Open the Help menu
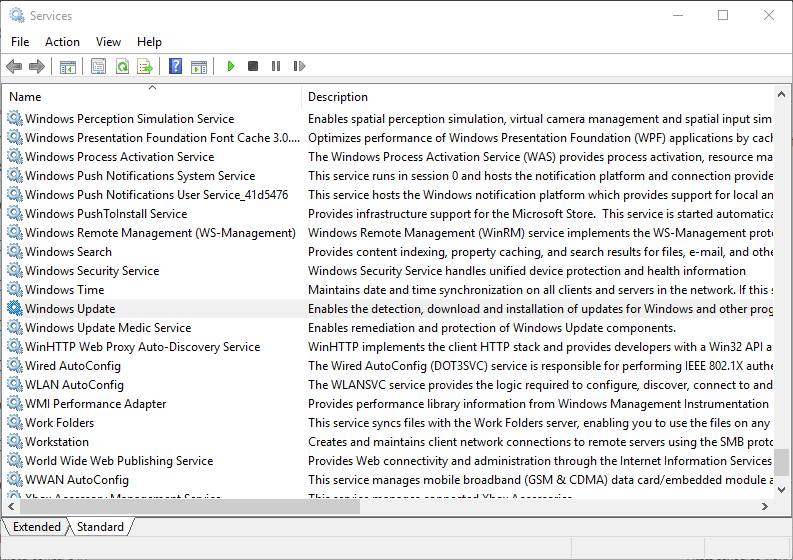 click(x=149, y=42)
